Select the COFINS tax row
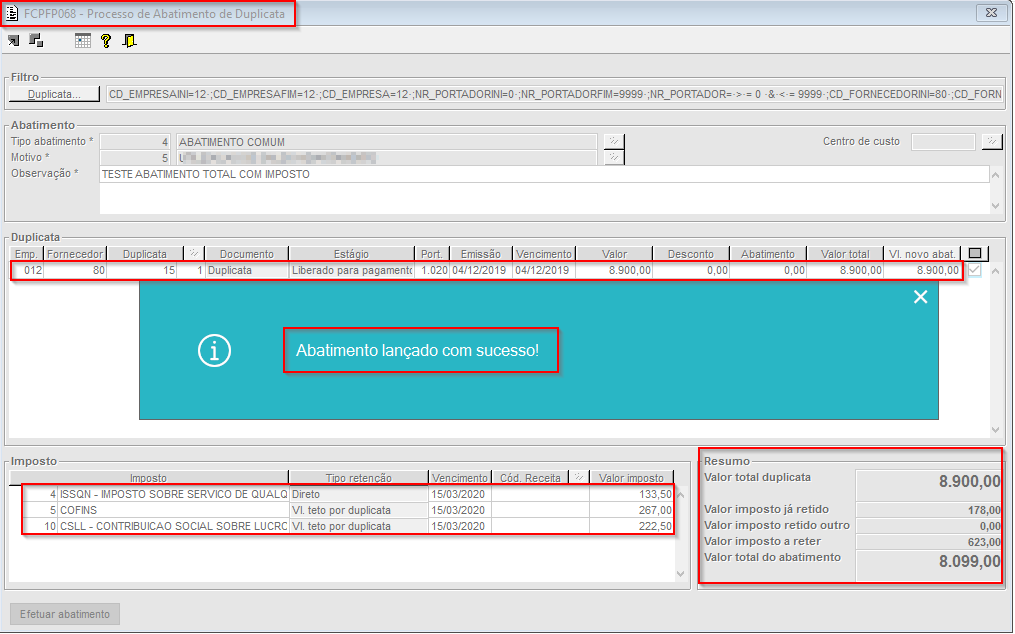The image size is (1015, 634). coord(348,510)
